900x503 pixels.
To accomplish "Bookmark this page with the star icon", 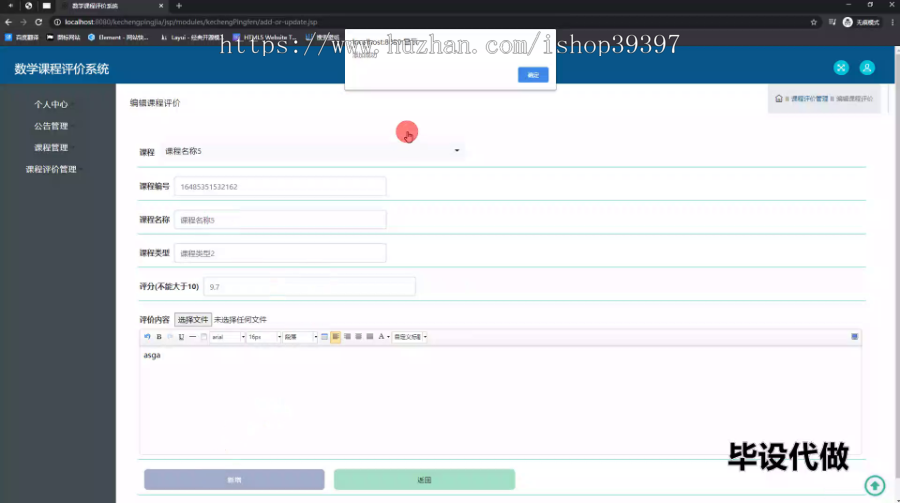I will [813, 22].
